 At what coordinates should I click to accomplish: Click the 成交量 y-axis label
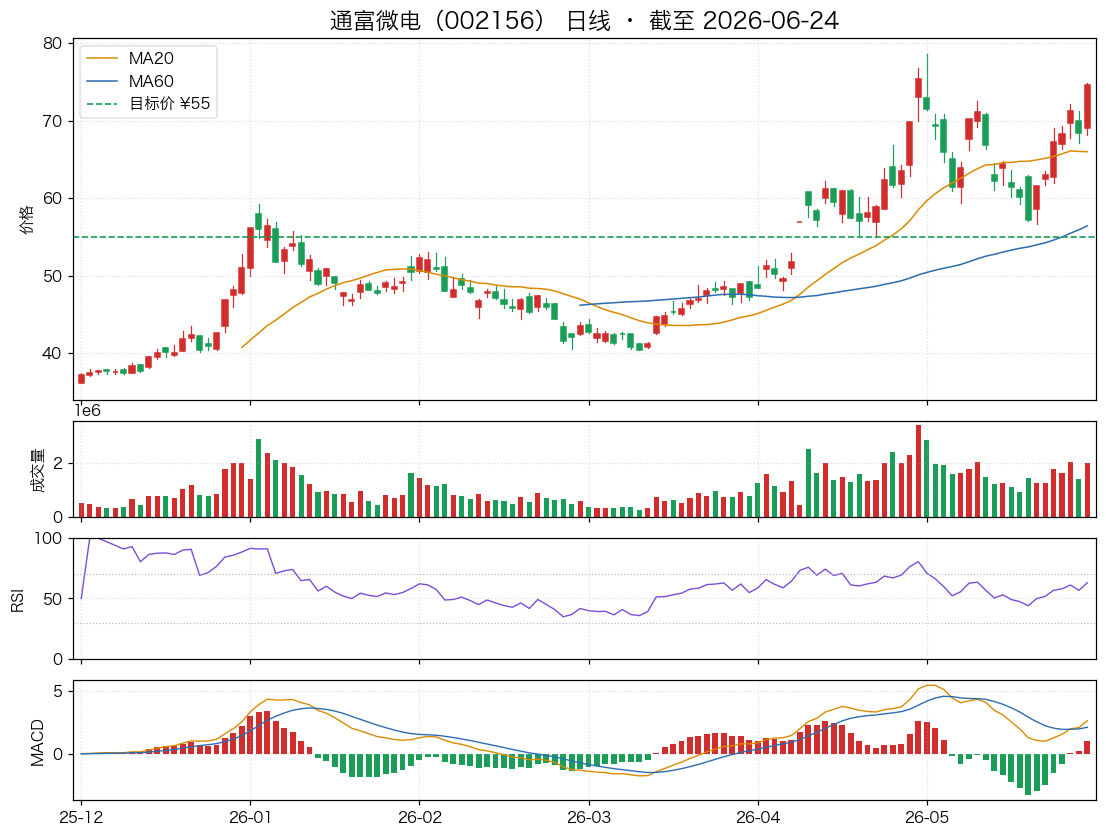coord(37,470)
